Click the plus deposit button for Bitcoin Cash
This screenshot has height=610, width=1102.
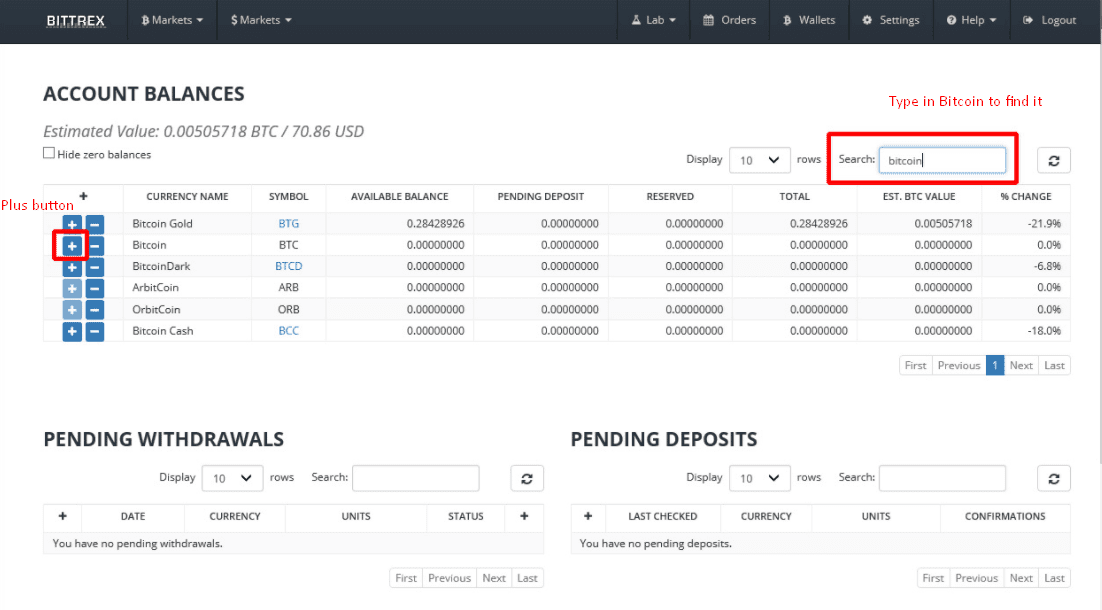click(72, 332)
